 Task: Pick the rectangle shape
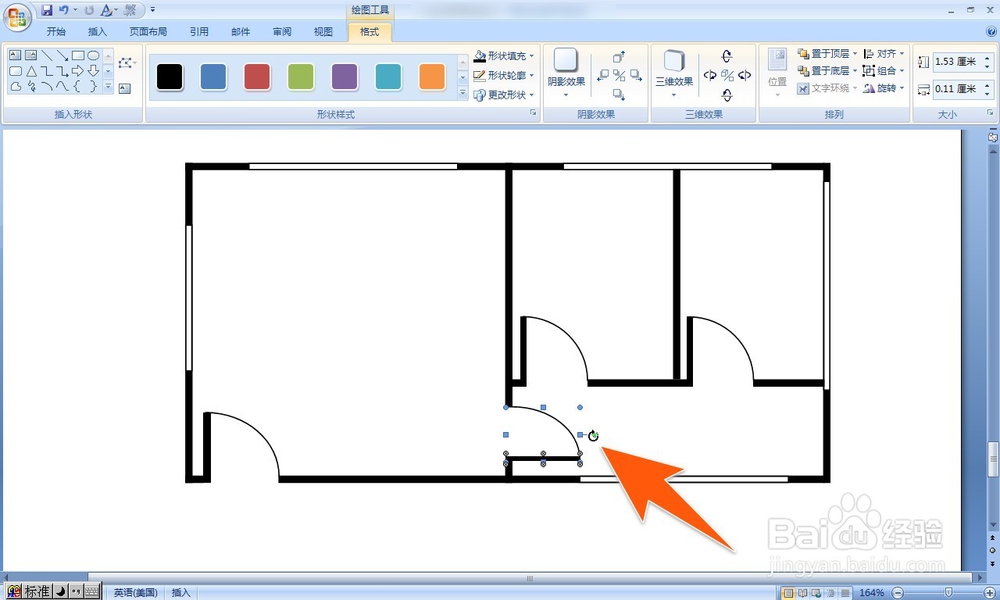click(x=78, y=55)
